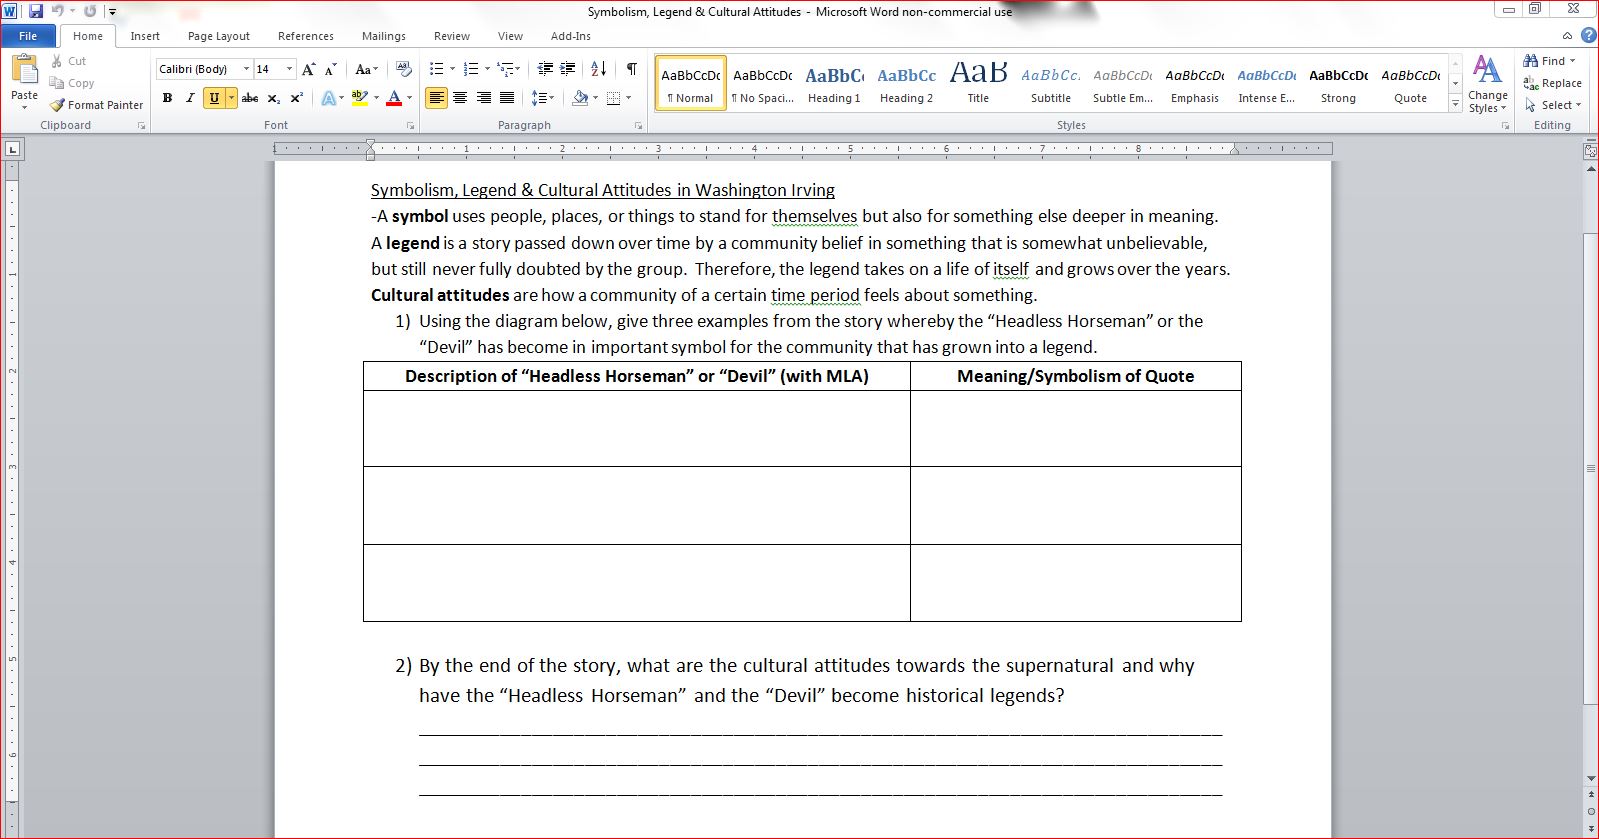Click the first empty description table cell
This screenshot has height=839, width=1599.
click(x=637, y=428)
